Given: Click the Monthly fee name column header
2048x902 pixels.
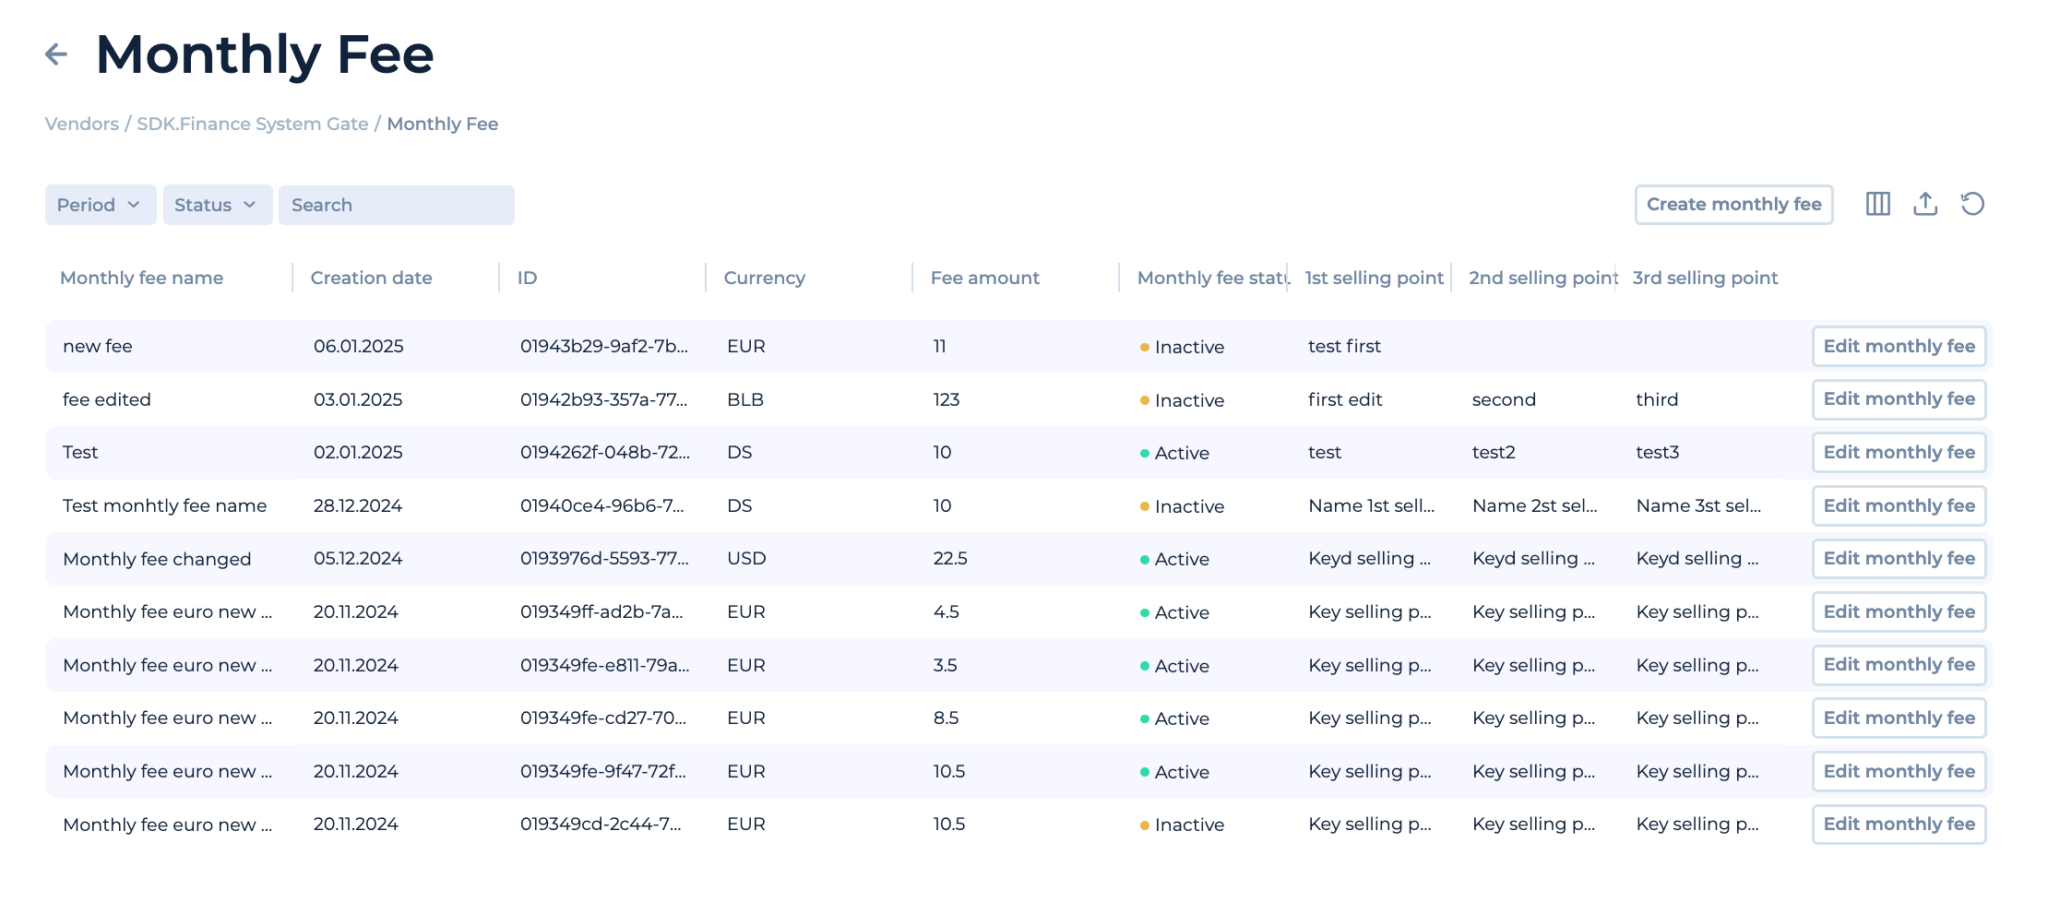Looking at the screenshot, I should click(x=142, y=277).
